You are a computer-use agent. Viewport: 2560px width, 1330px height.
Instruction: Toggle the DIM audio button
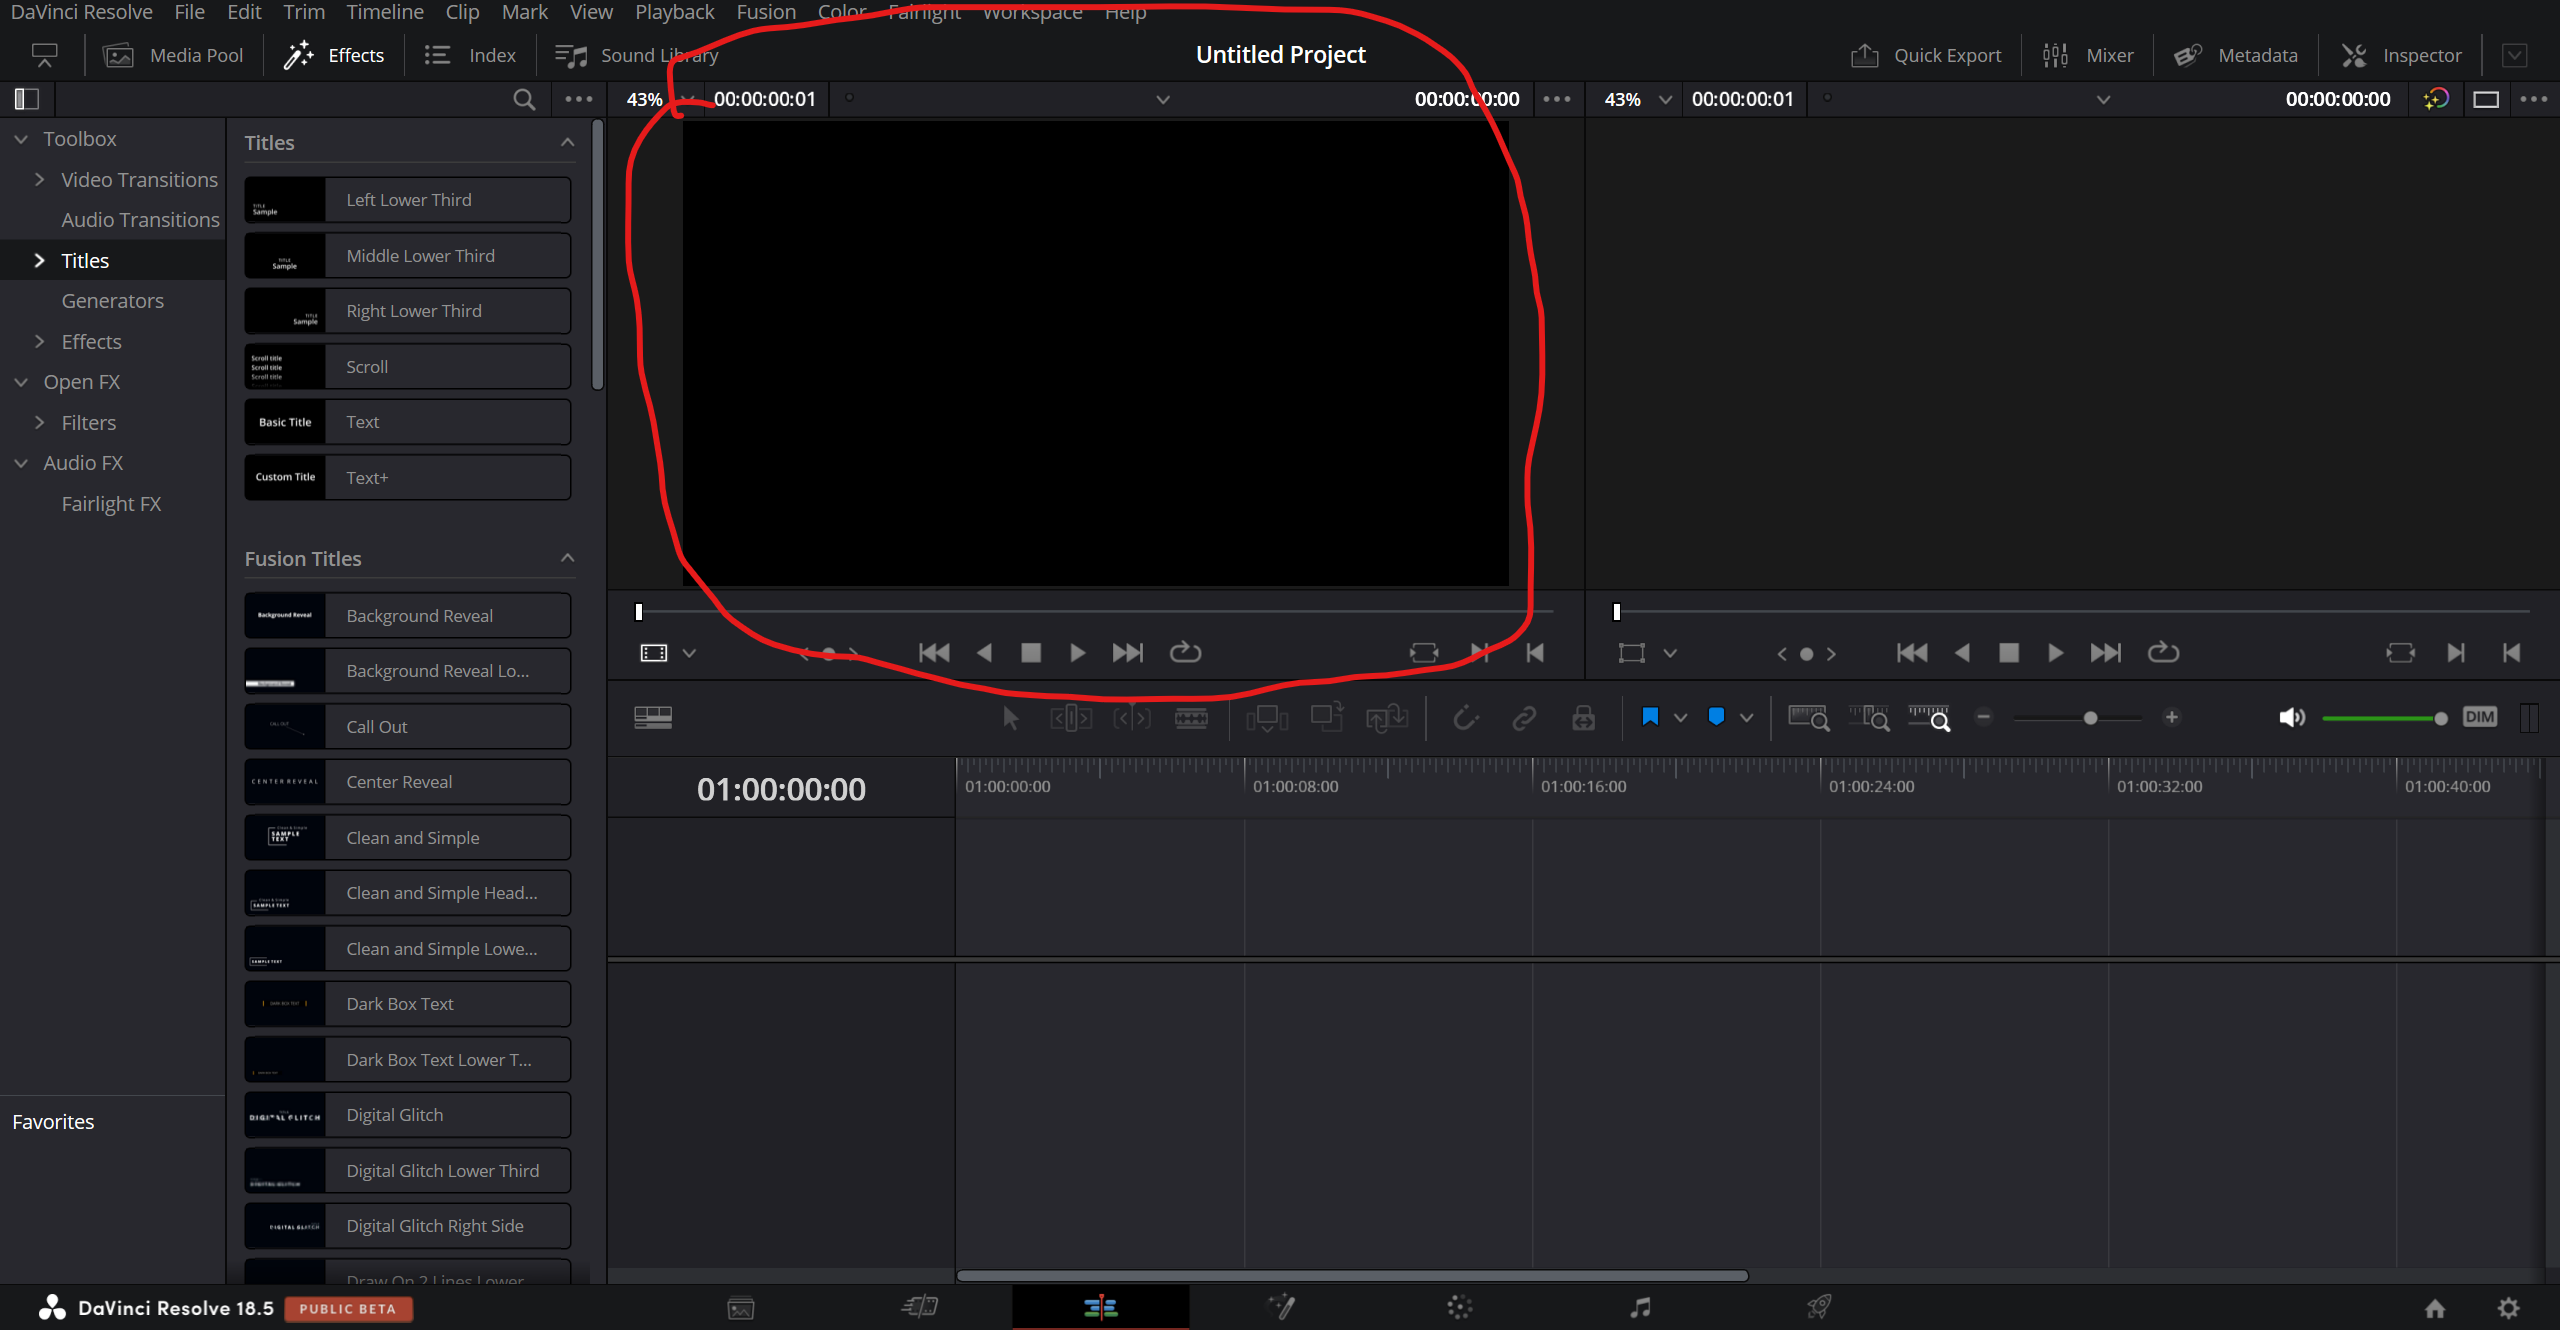[2480, 717]
